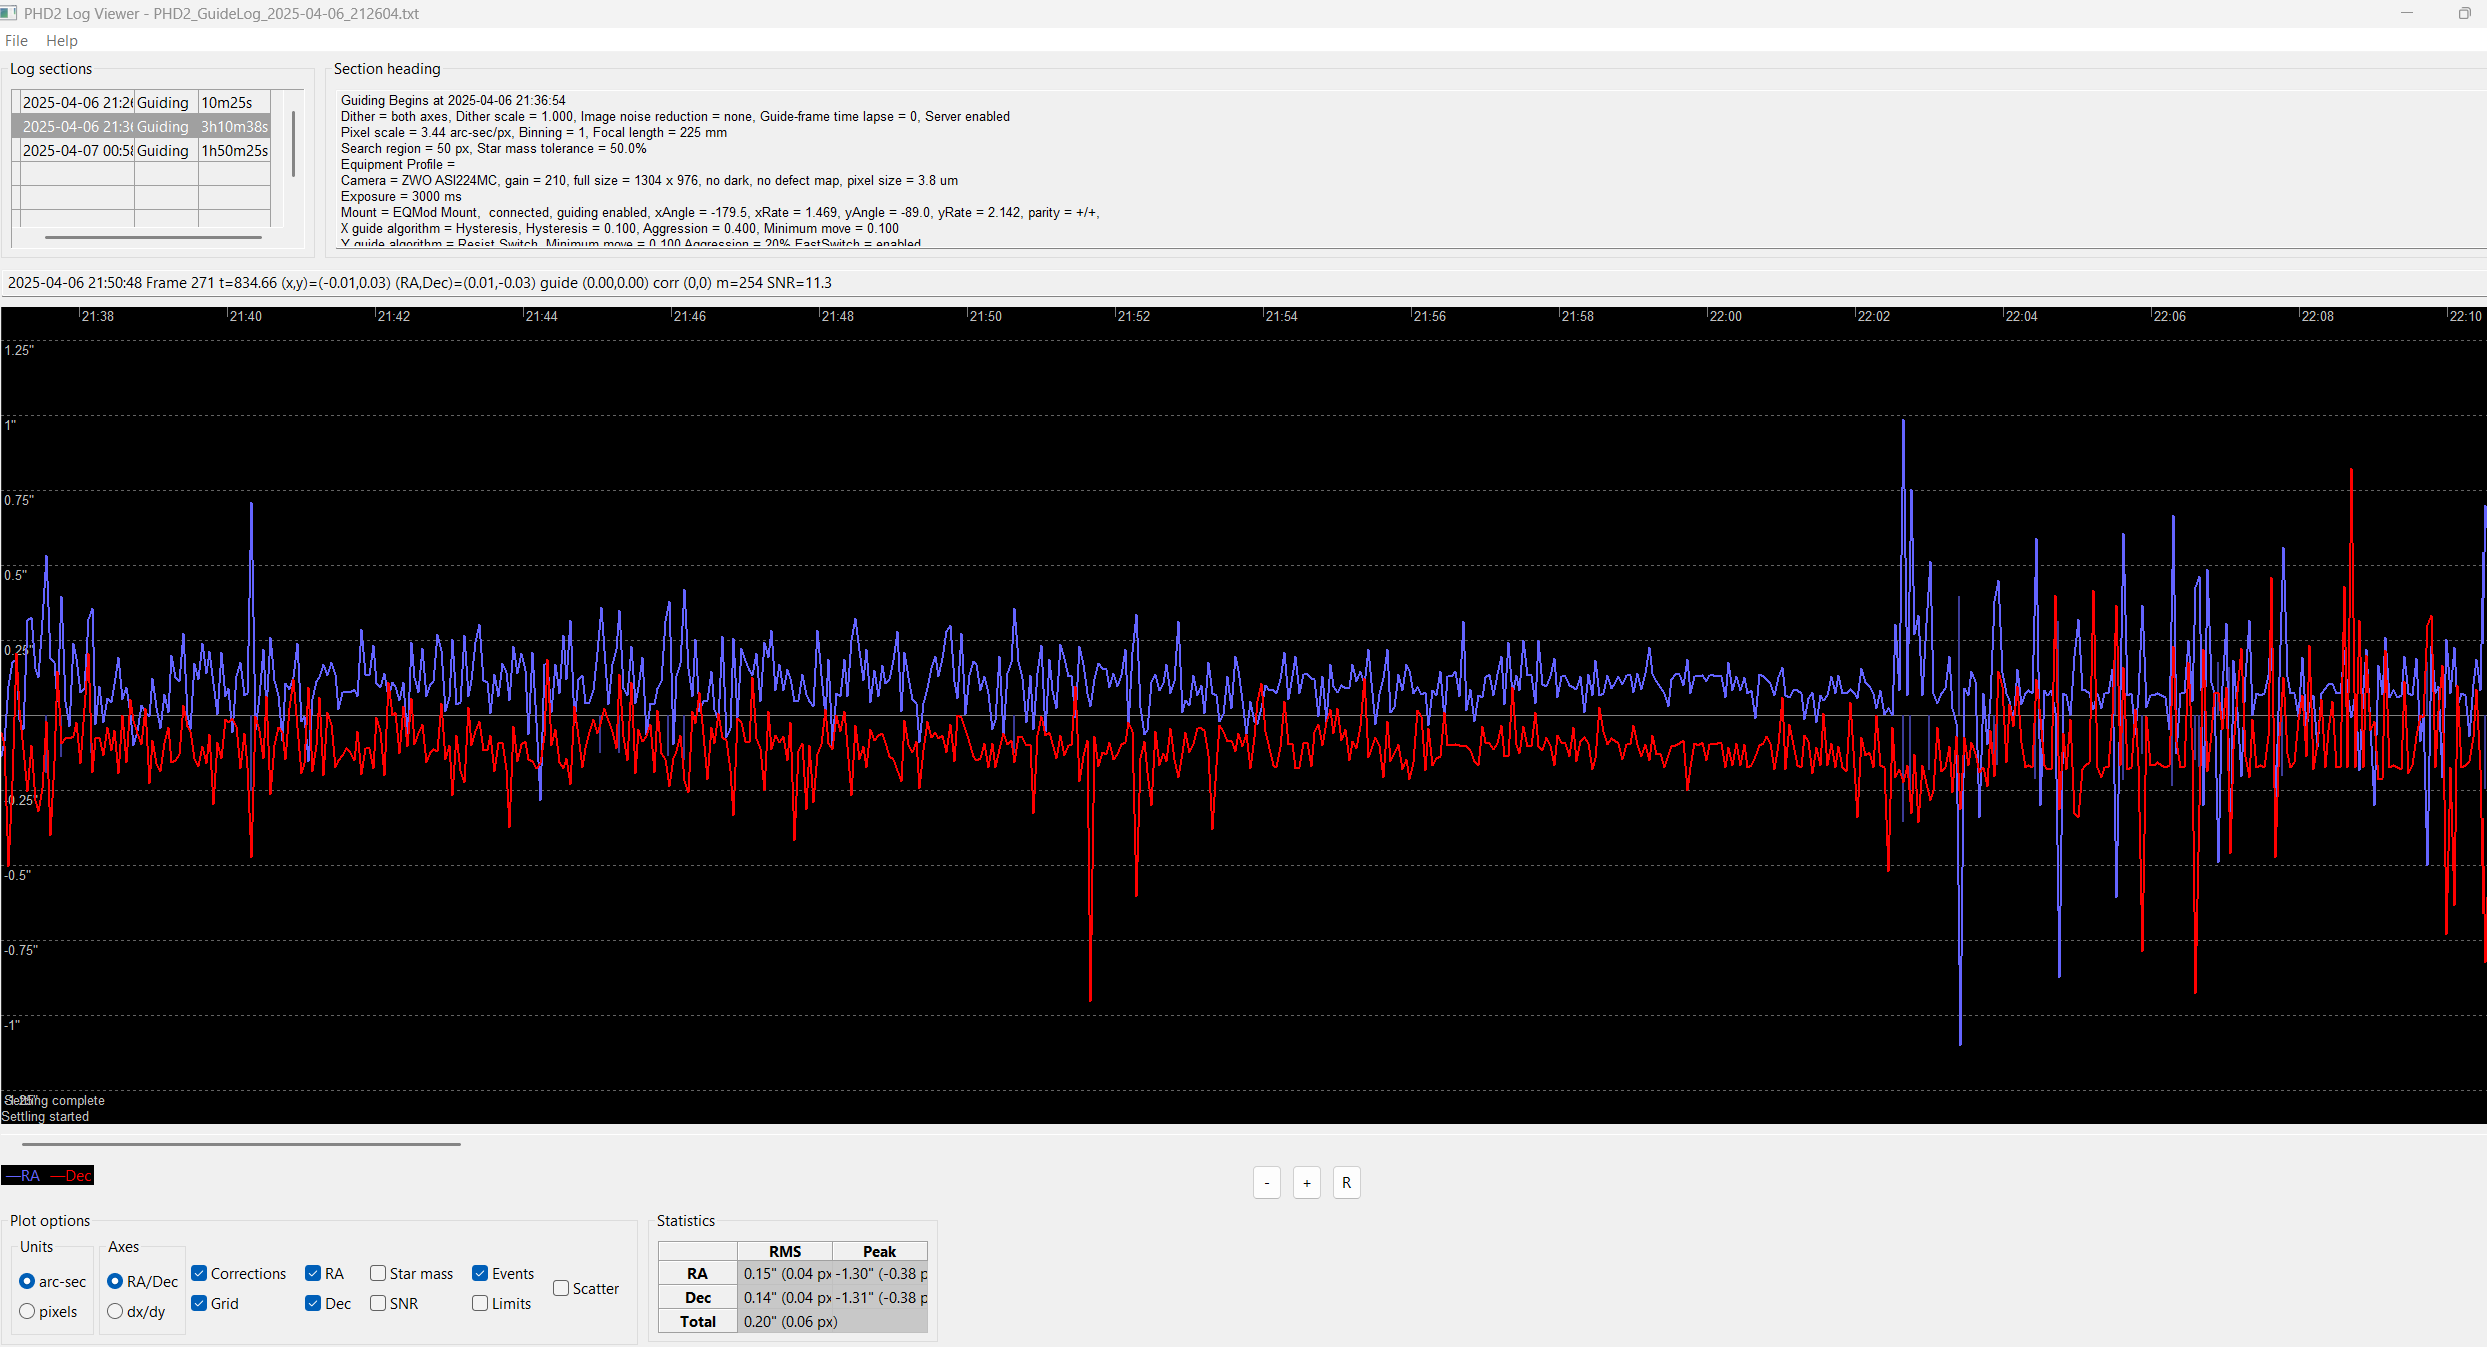Image resolution: width=2487 pixels, height=1347 pixels.
Task: Click the minimize window button
Action: [x=2407, y=13]
